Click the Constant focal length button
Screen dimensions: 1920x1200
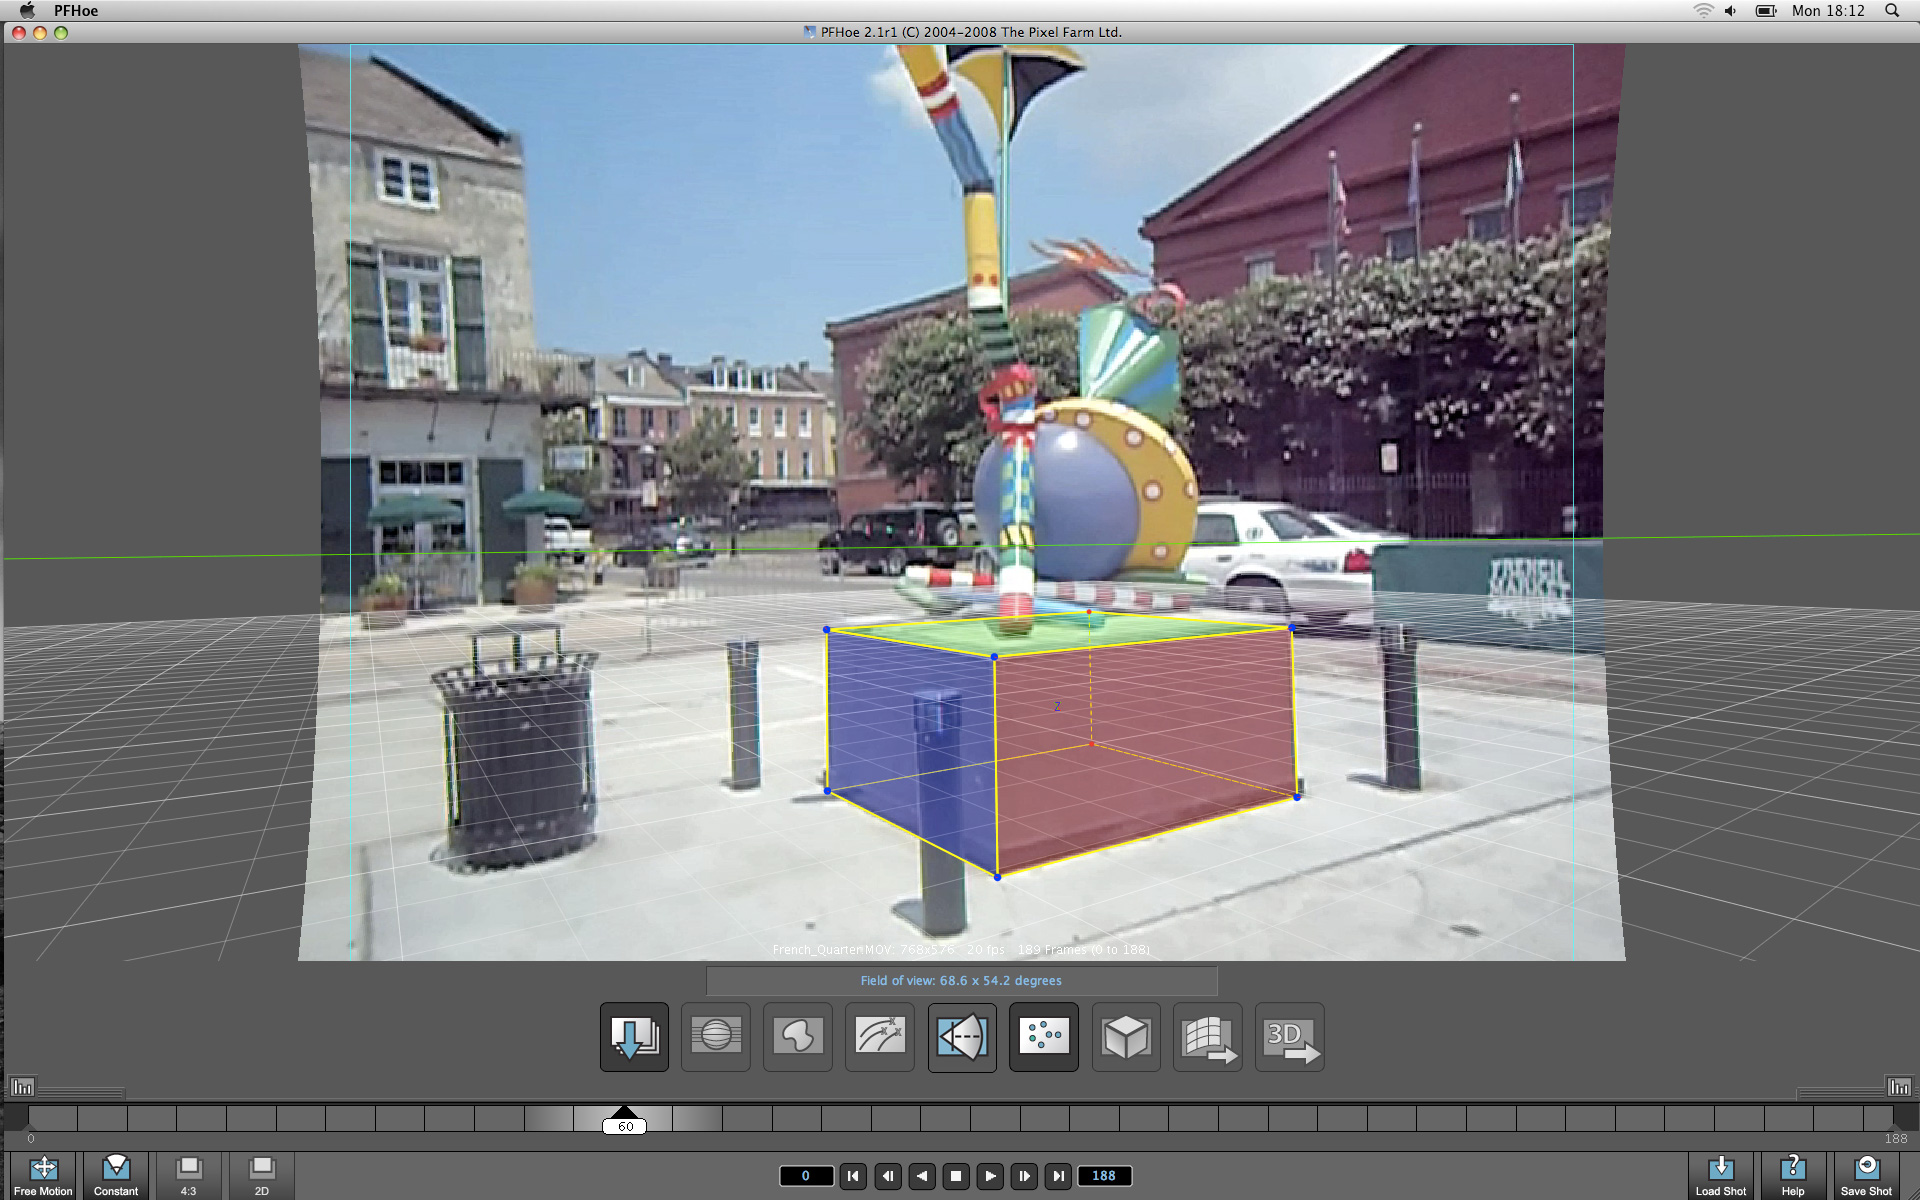(x=116, y=1176)
